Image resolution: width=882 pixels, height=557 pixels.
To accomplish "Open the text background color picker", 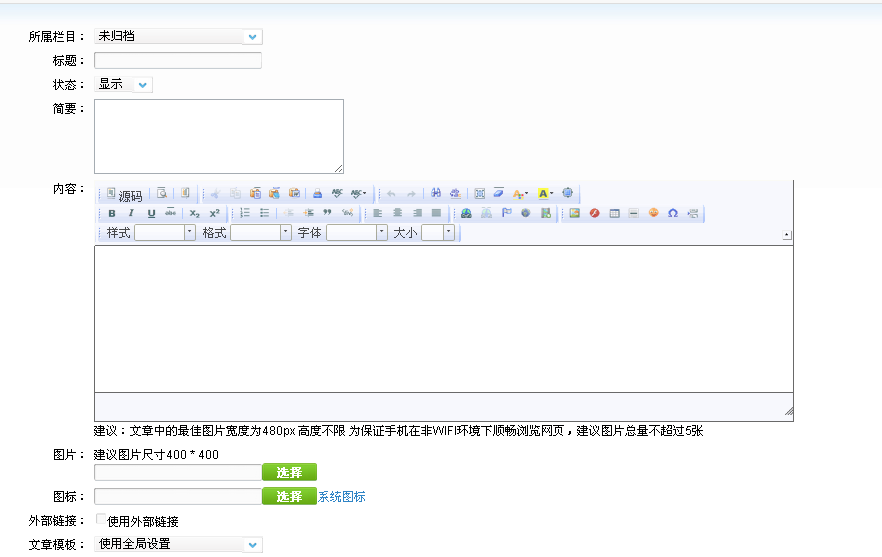I will tap(544, 193).
